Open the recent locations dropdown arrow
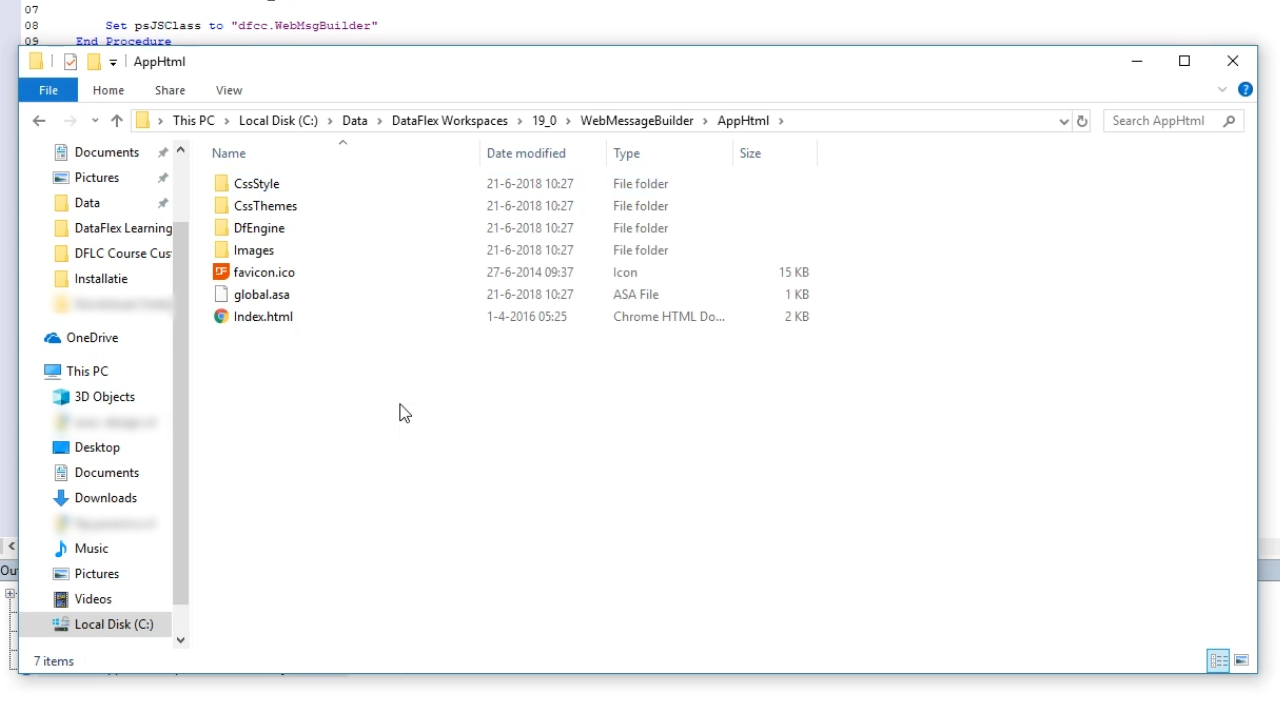Viewport: 1280px width, 720px height. tap(95, 121)
